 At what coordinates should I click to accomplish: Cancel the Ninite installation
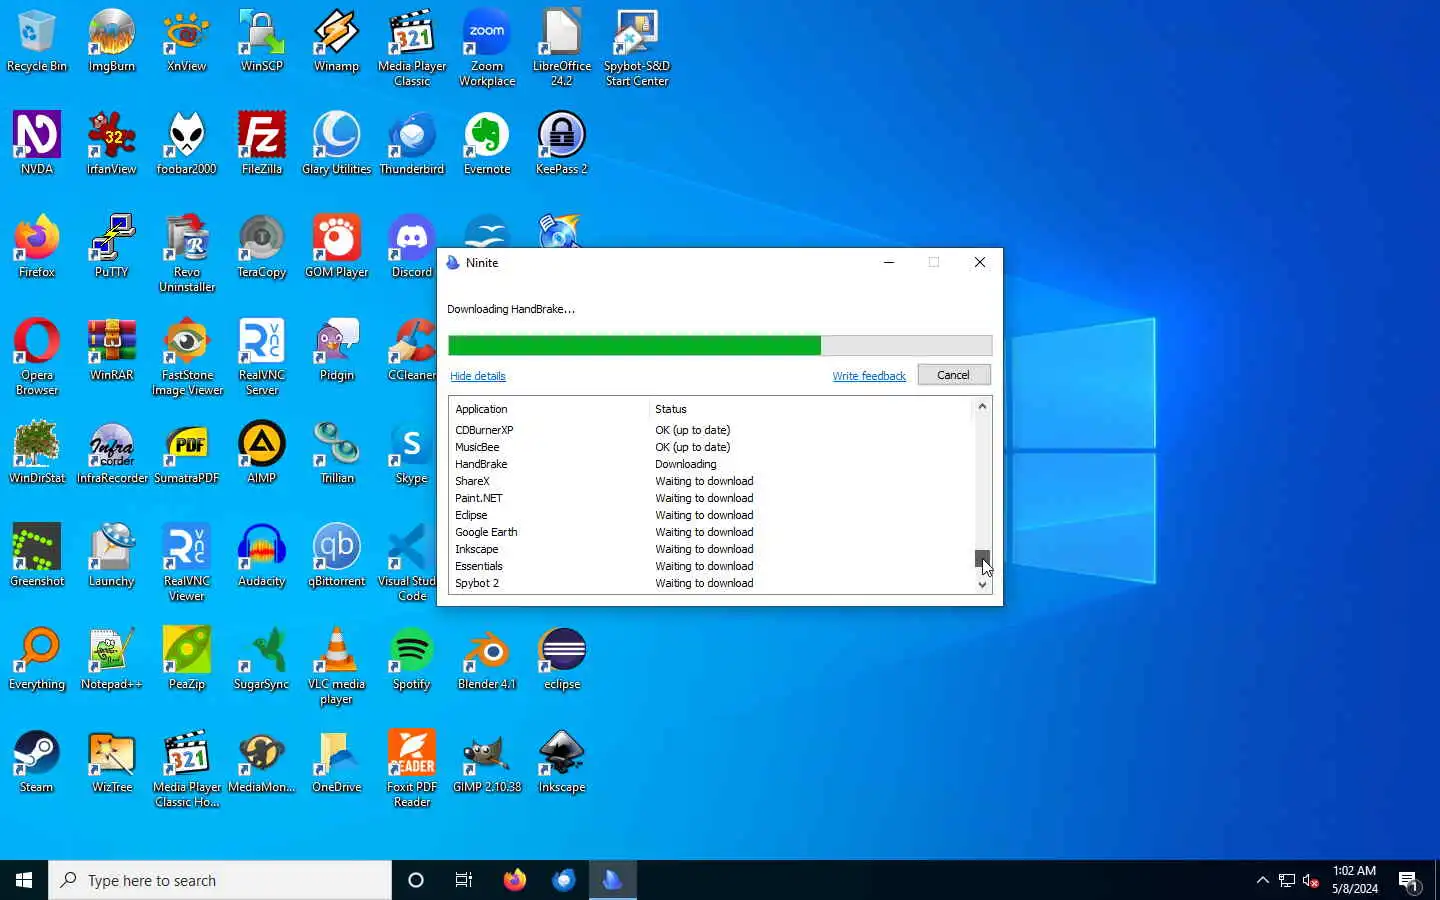tap(953, 375)
